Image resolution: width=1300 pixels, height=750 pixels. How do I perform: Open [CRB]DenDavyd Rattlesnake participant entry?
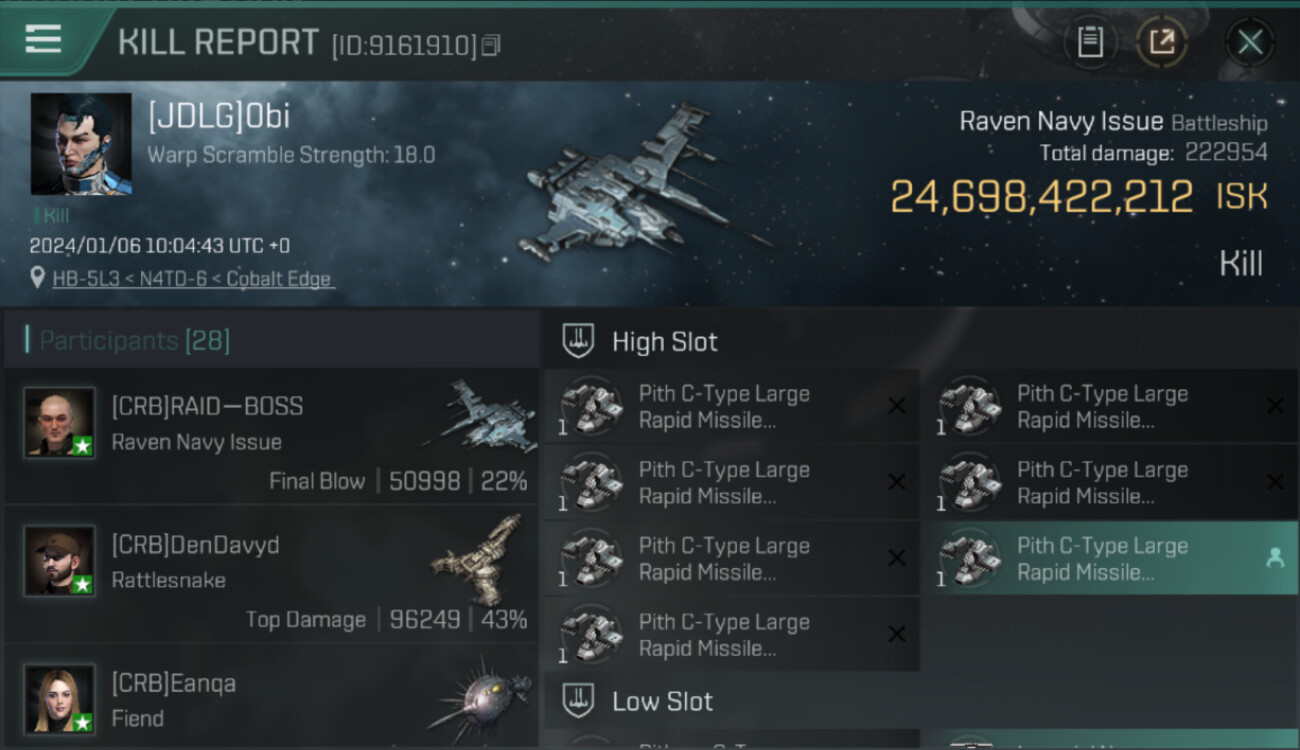coord(270,574)
